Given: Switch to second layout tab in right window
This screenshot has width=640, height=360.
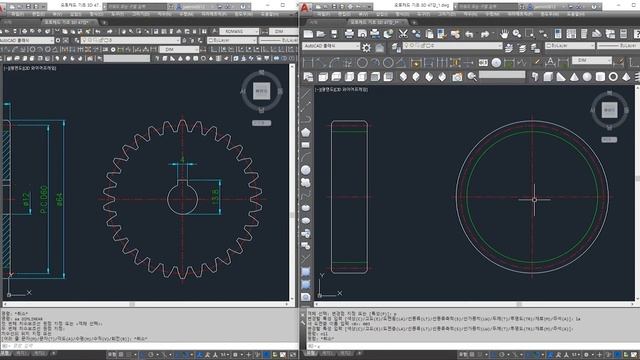Looking at the screenshot, I should coord(345,353).
